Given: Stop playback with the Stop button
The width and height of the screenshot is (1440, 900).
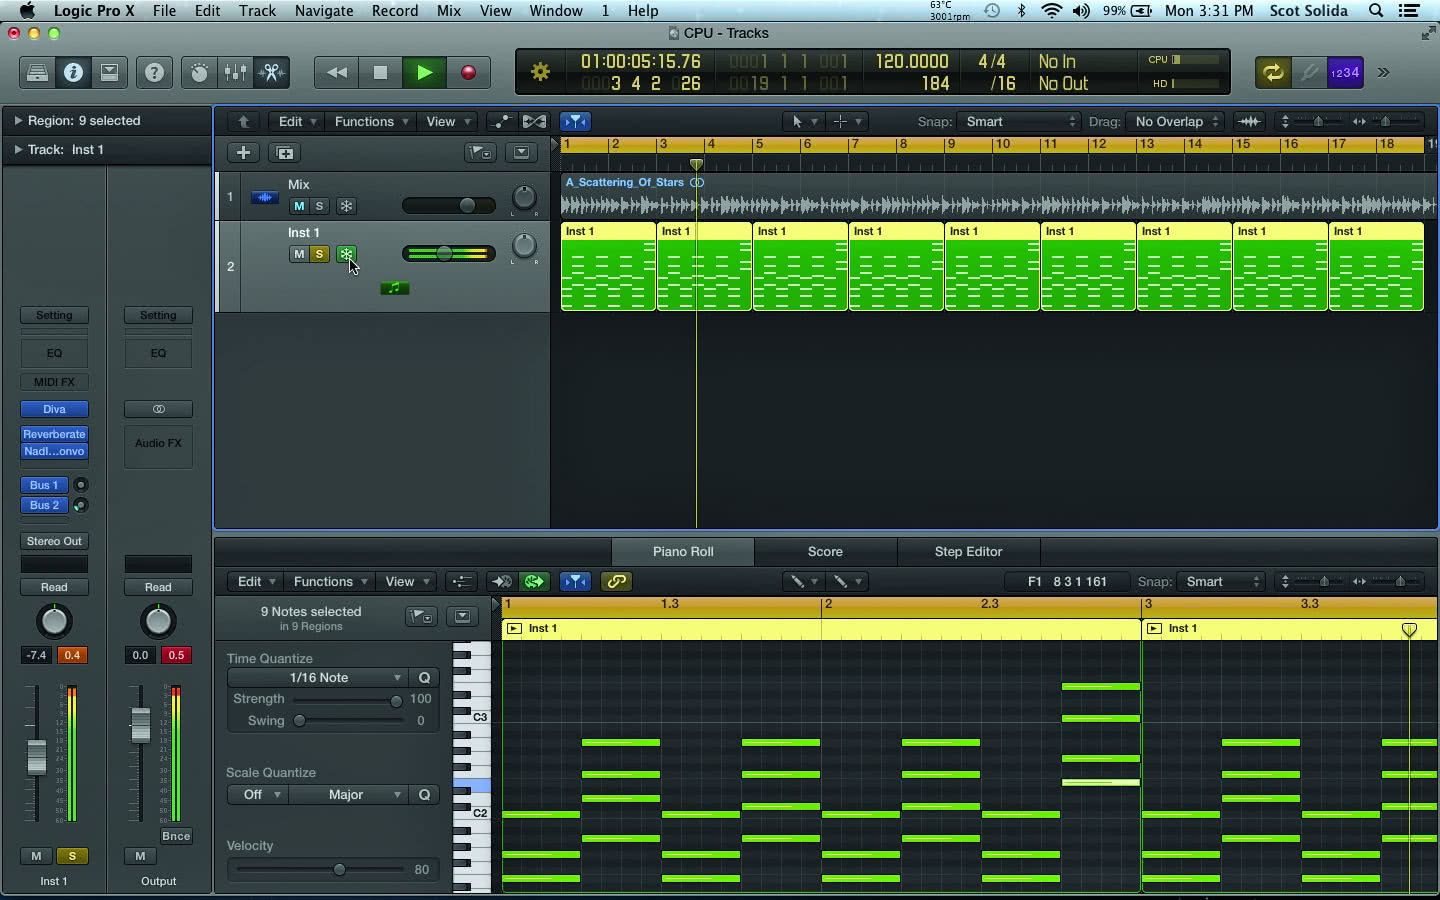Looking at the screenshot, I should tap(380, 73).
